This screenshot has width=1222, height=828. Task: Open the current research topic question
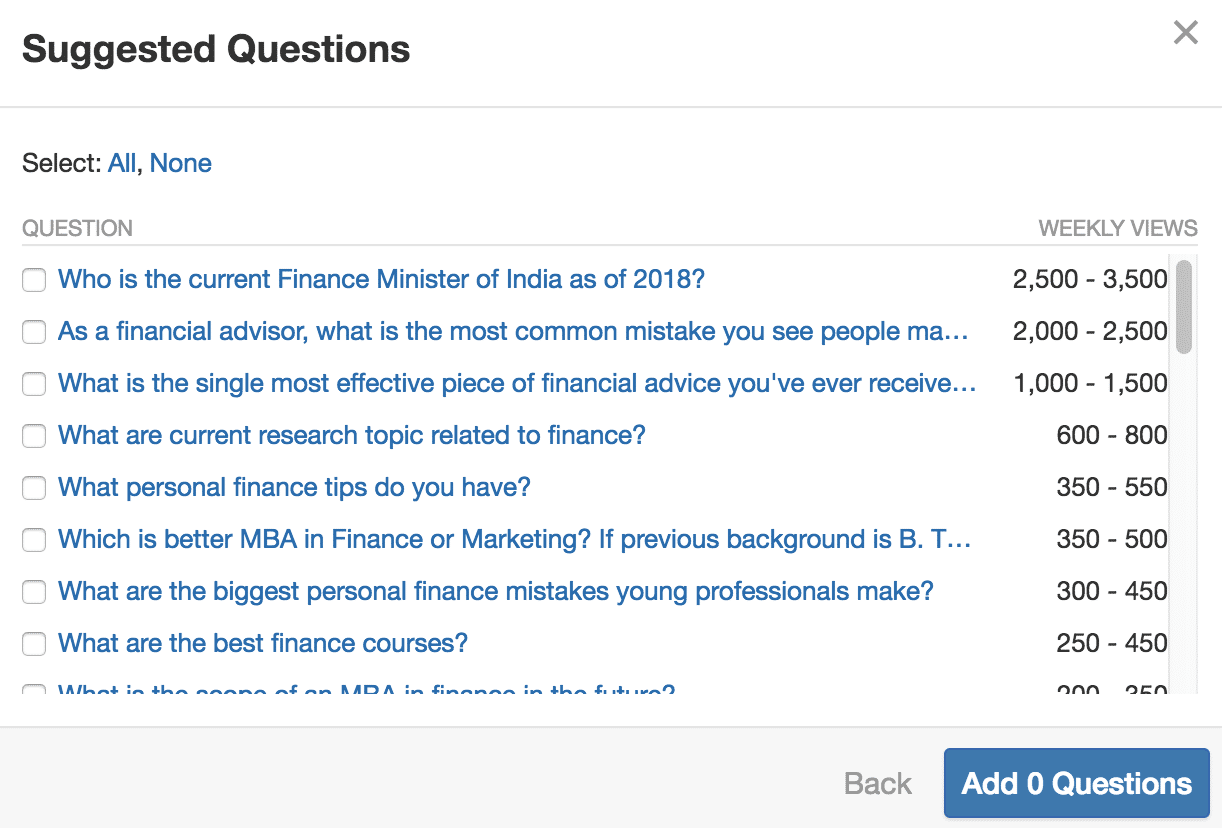[352, 435]
